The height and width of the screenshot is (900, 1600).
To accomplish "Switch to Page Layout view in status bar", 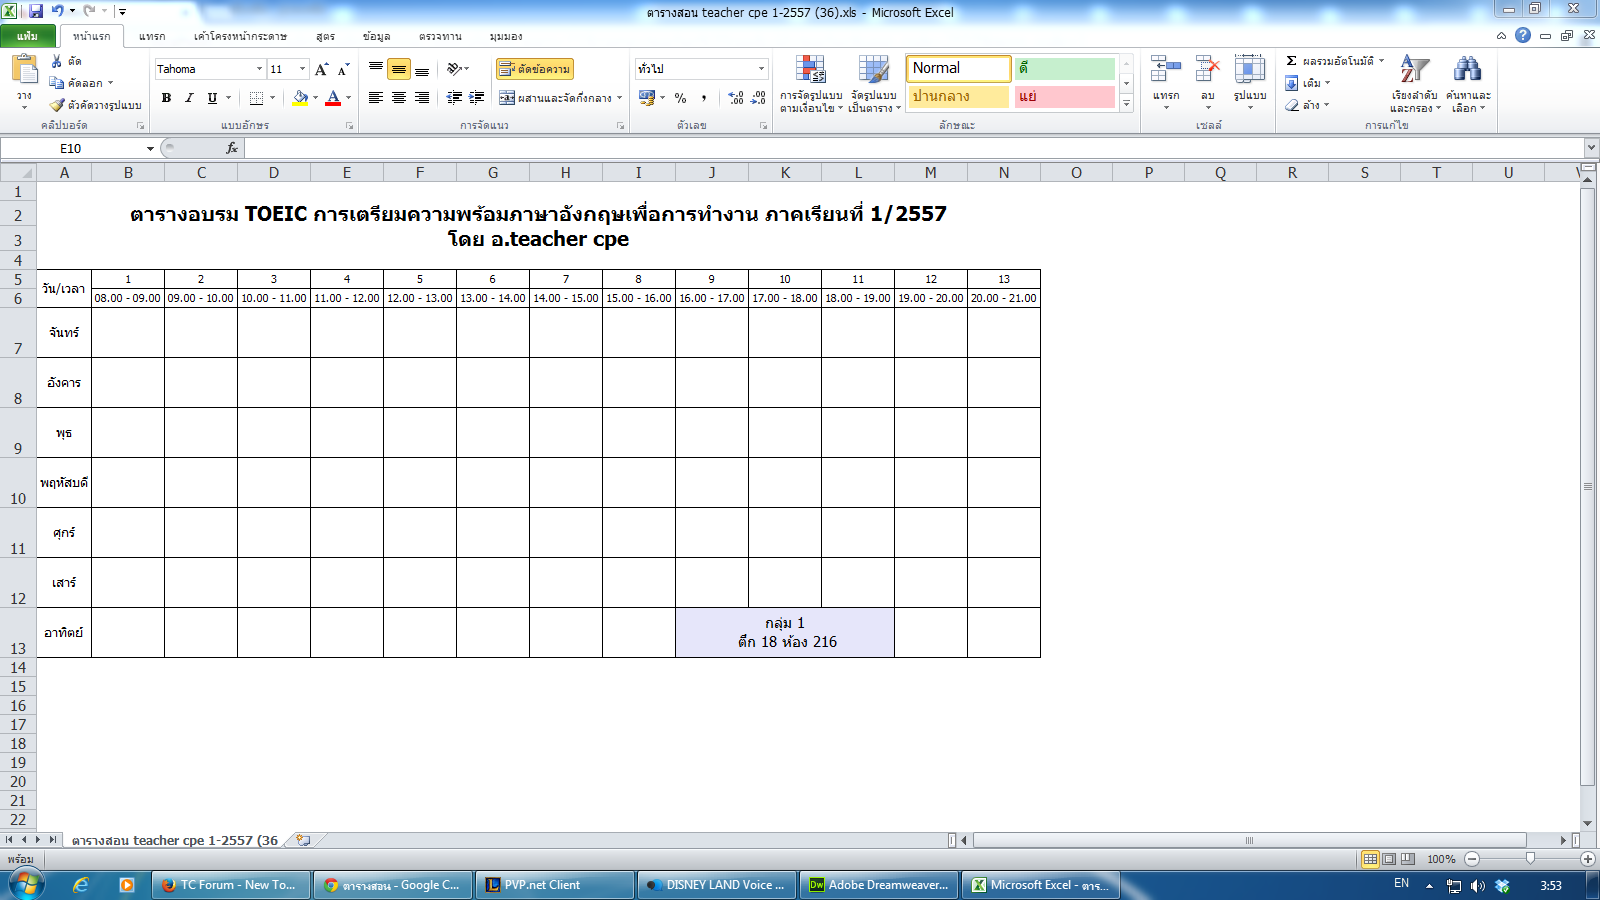I will [1389, 859].
